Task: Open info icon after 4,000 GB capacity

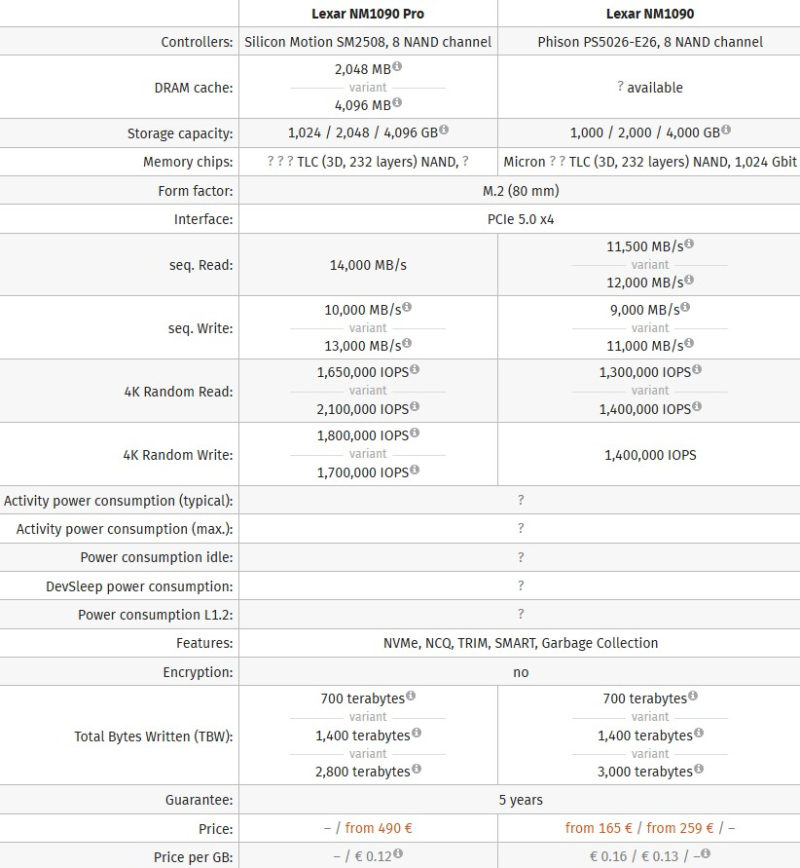Action: pyautogui.click(x=726, y=130)
